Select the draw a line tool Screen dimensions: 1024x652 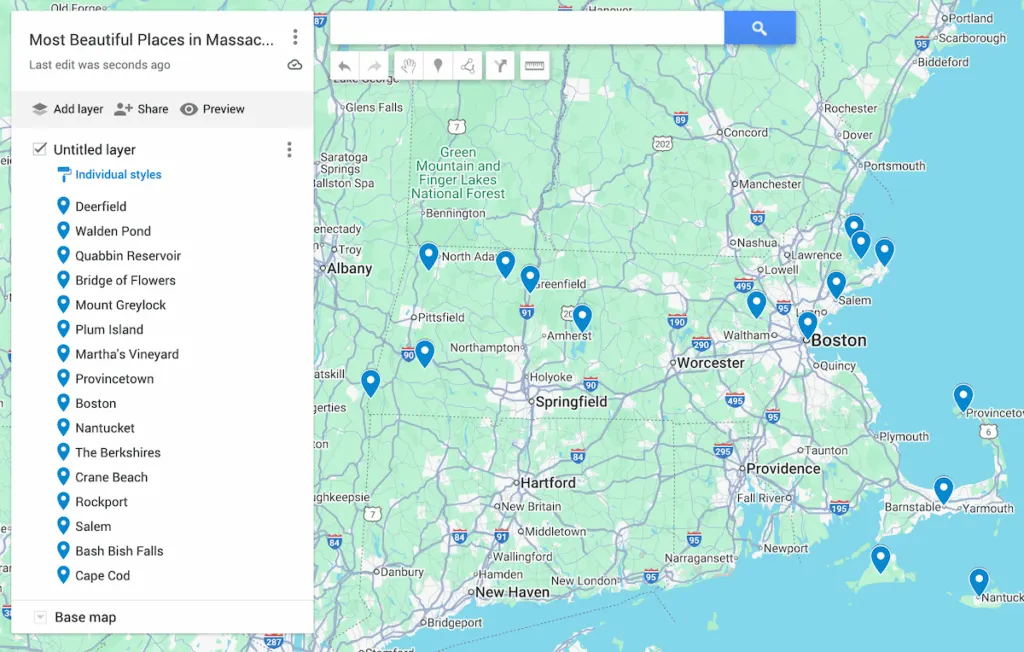point(468,66)
